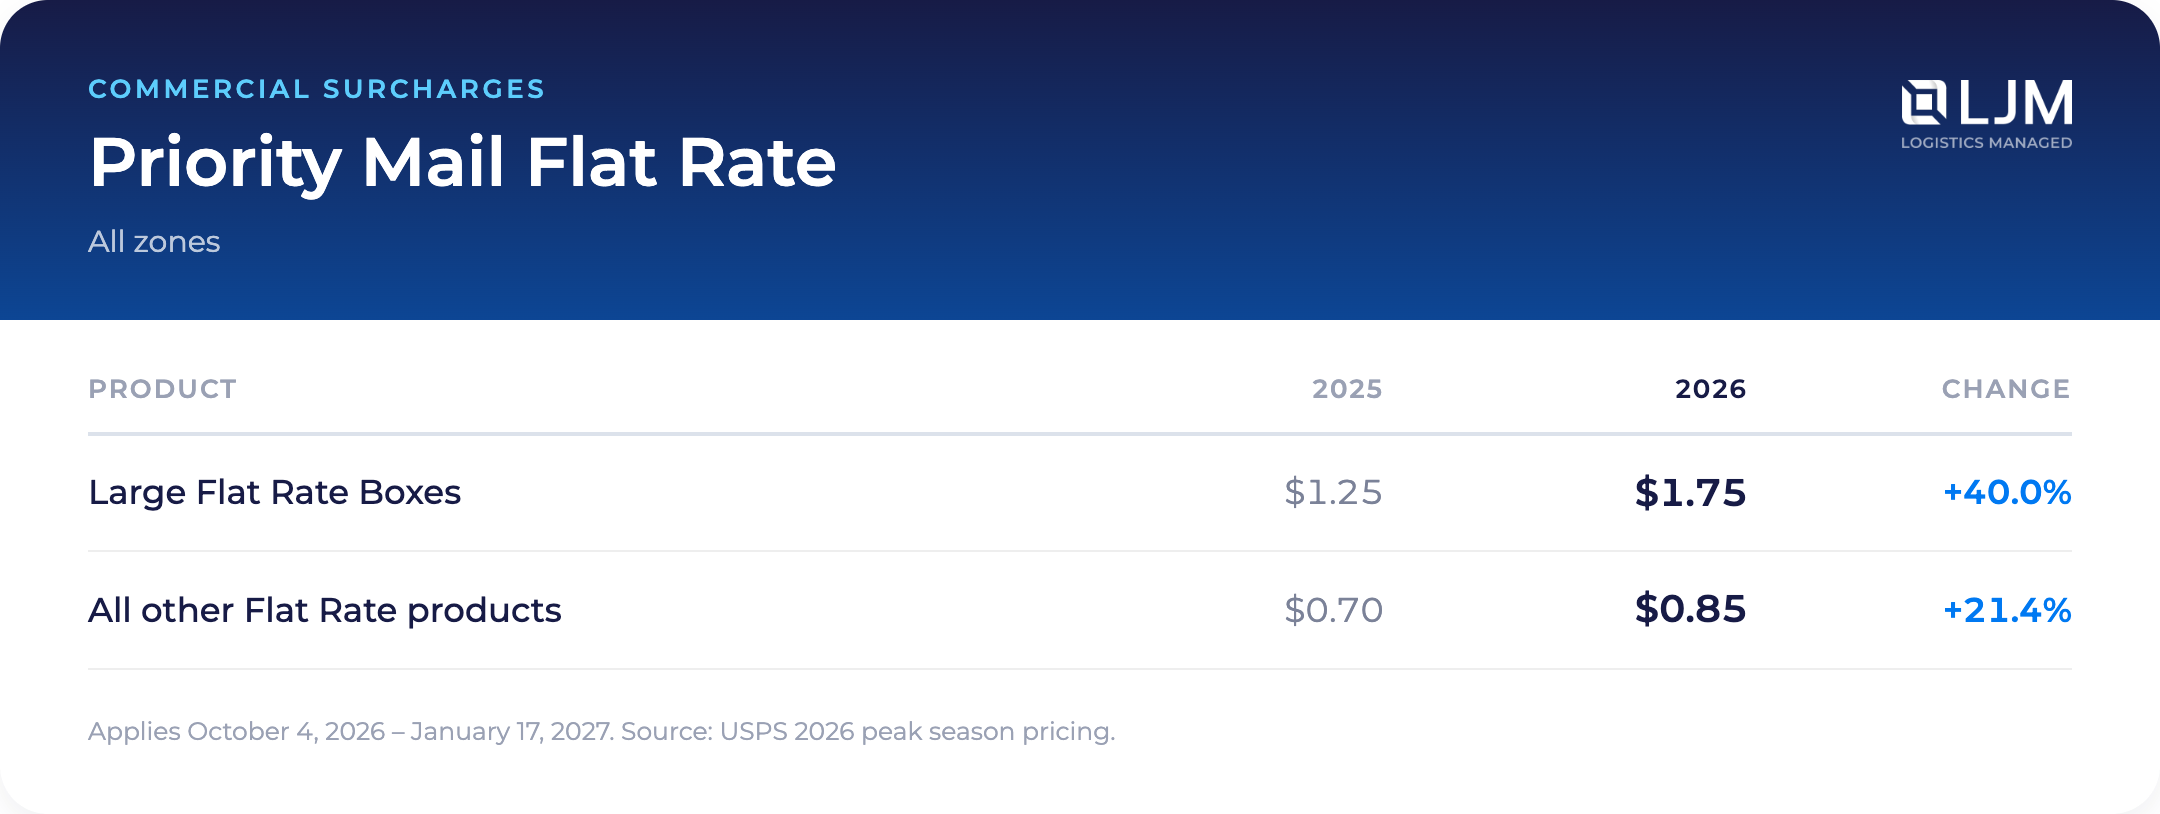Click the Logistics Managed tagline
Viewport: 2160px width, 814px height.
(1986, 143)
